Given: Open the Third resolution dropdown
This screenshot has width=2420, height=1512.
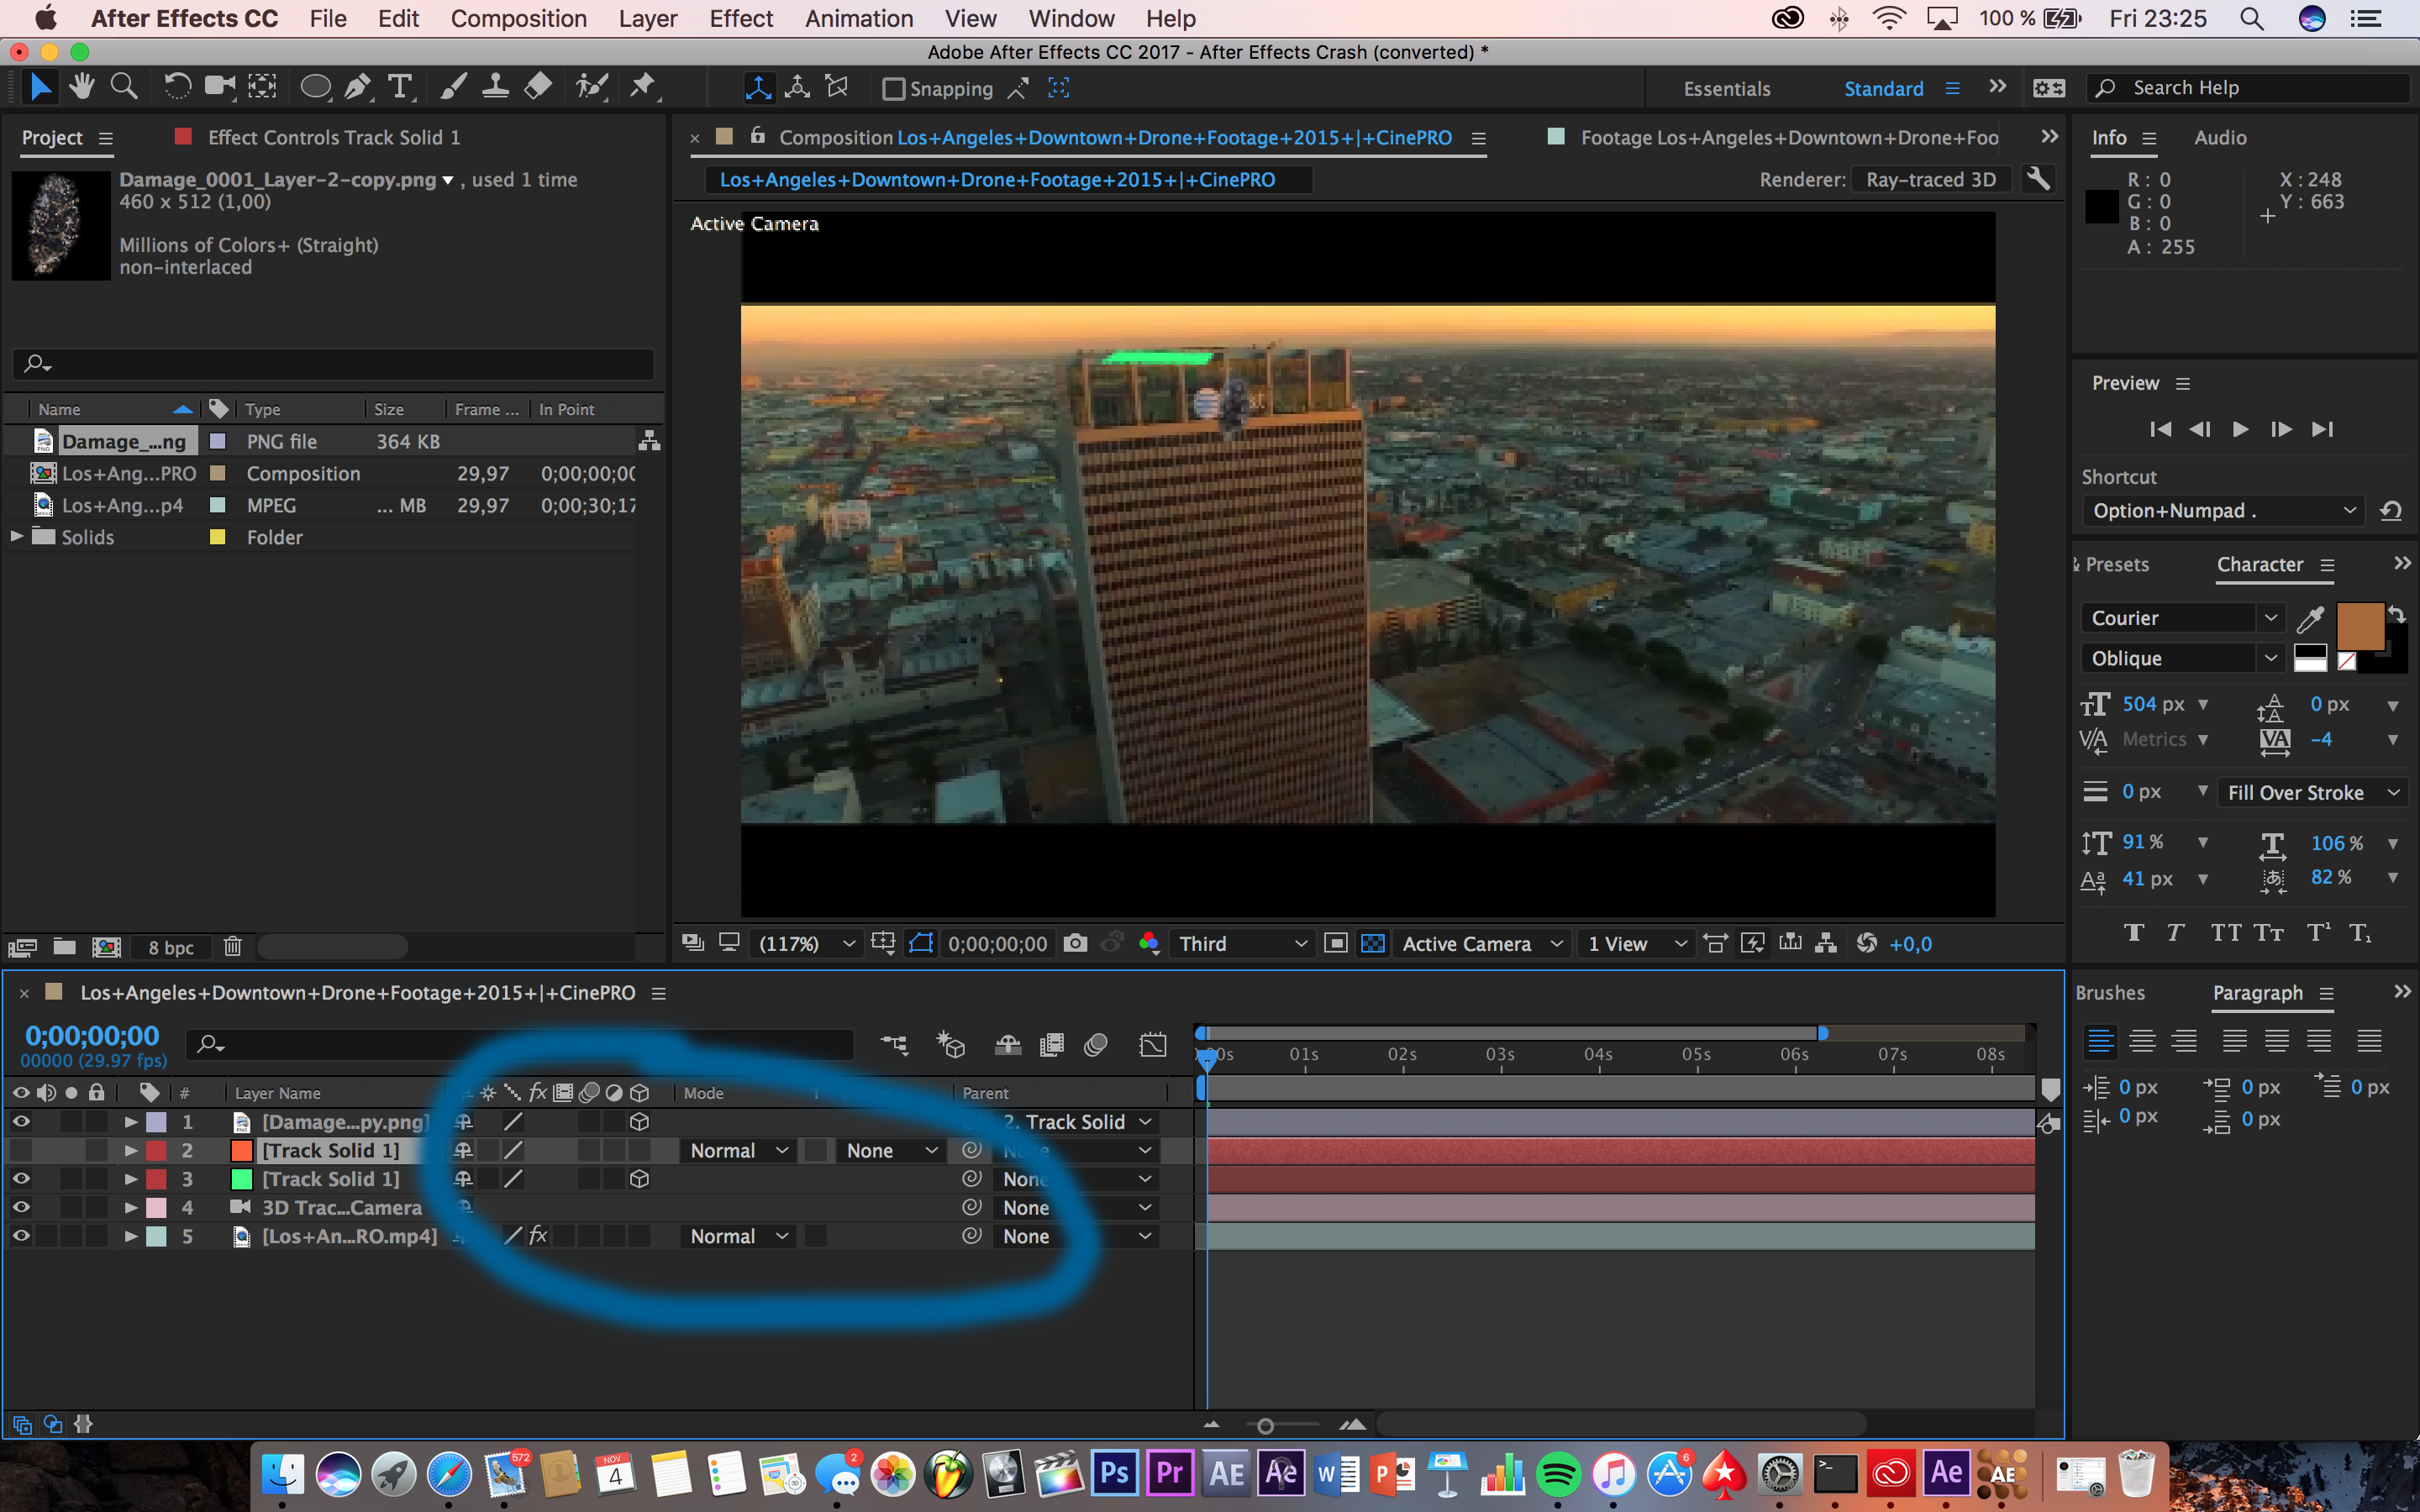Looking at the screenshot, I should point(1241,943).
